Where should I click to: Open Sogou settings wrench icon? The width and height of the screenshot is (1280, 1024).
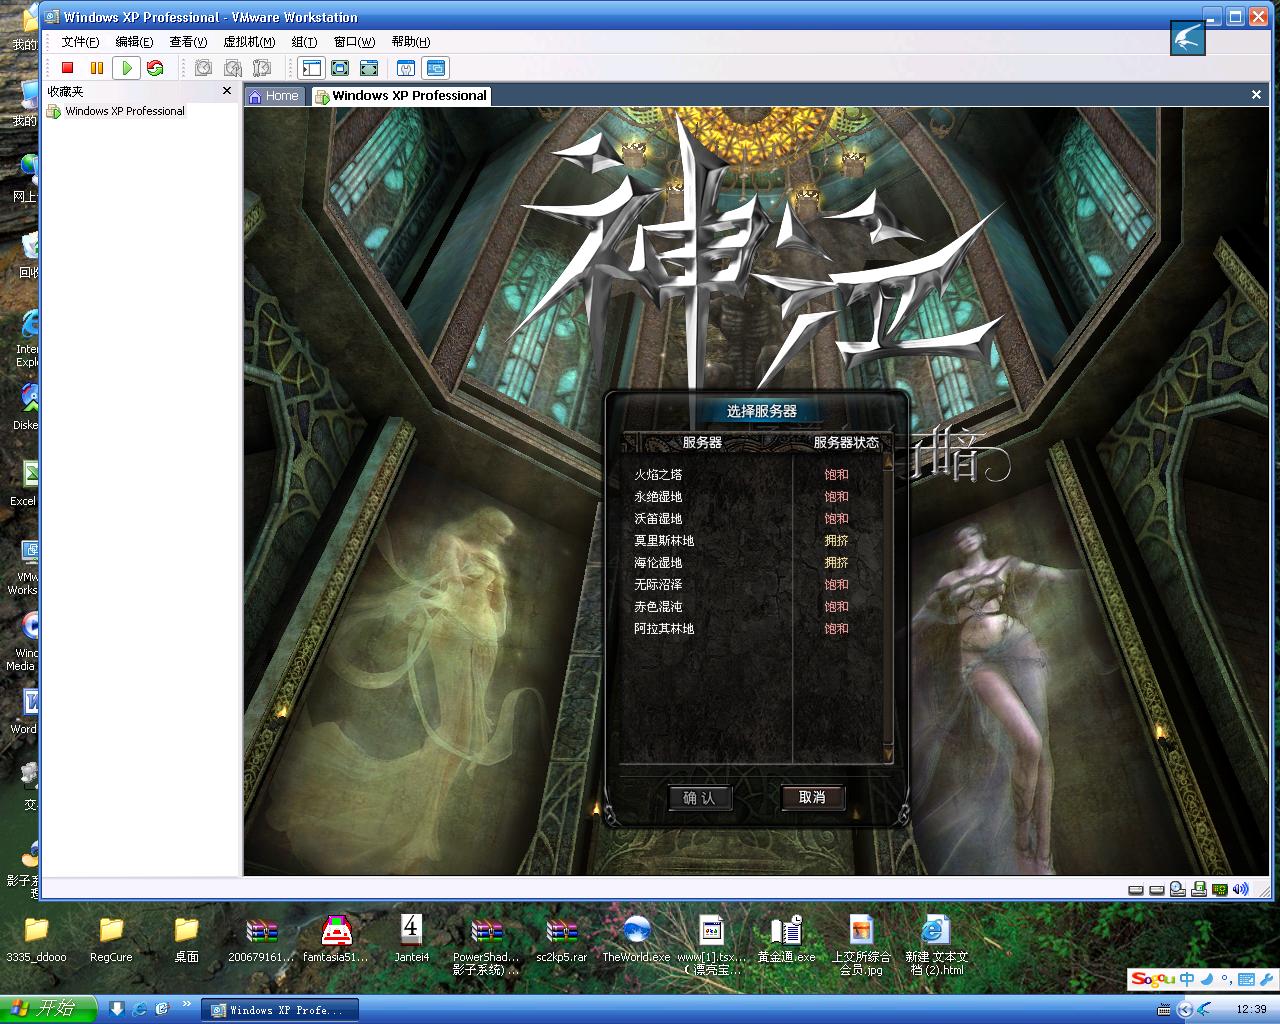[x=1265, y=980]
